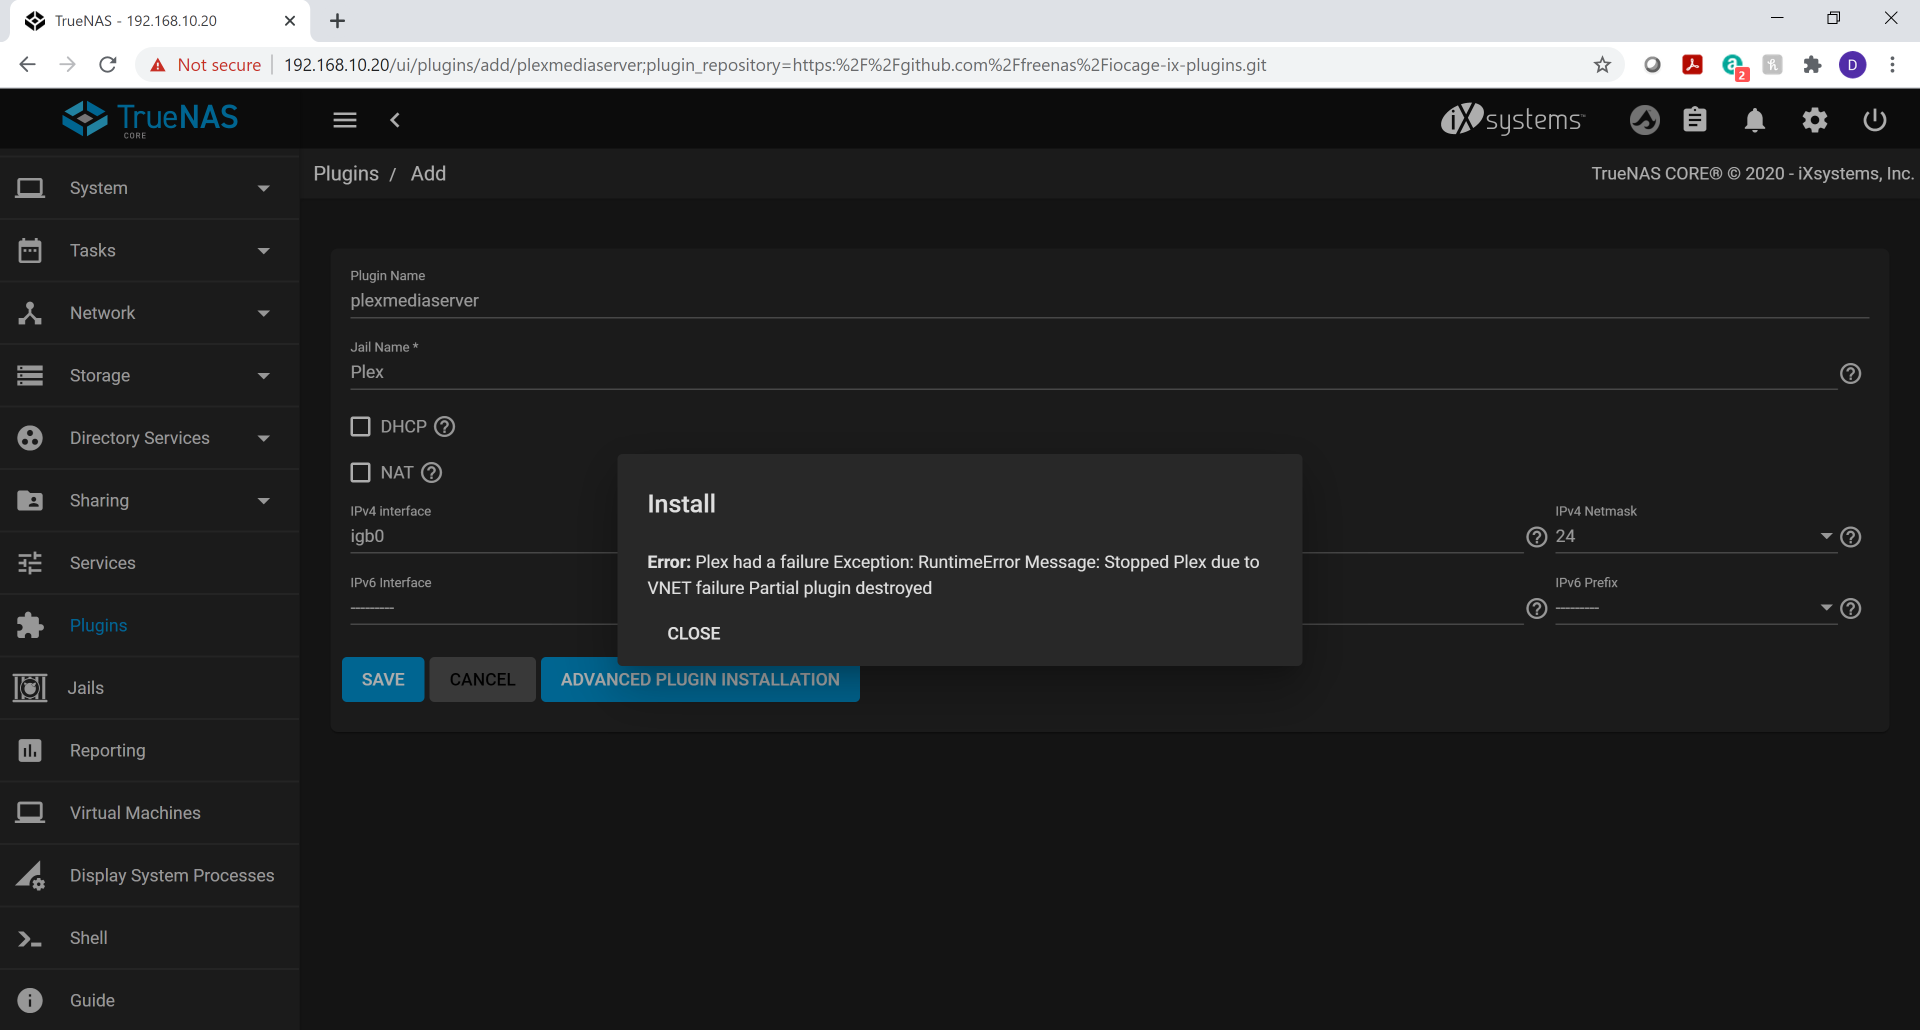The height and width of the screenshot is (1030, 1920).
Task: Show help for IPv4 Netmask
Action: (x=1851, y=537)
